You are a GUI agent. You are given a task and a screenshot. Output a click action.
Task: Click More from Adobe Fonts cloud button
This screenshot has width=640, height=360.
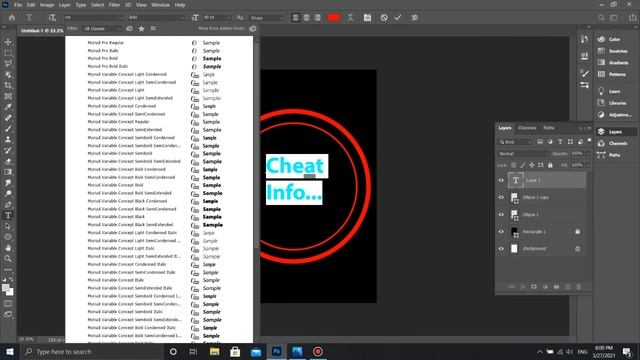click(253, 29)
